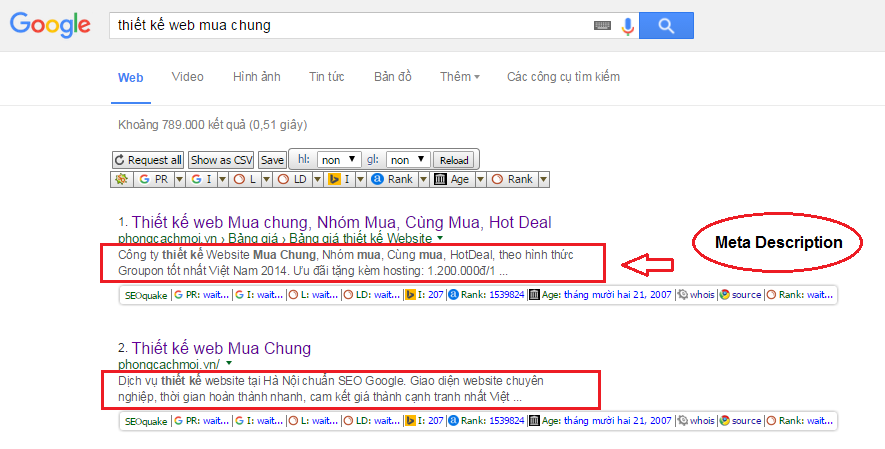Open the hl language dropdown

[339, 160]
